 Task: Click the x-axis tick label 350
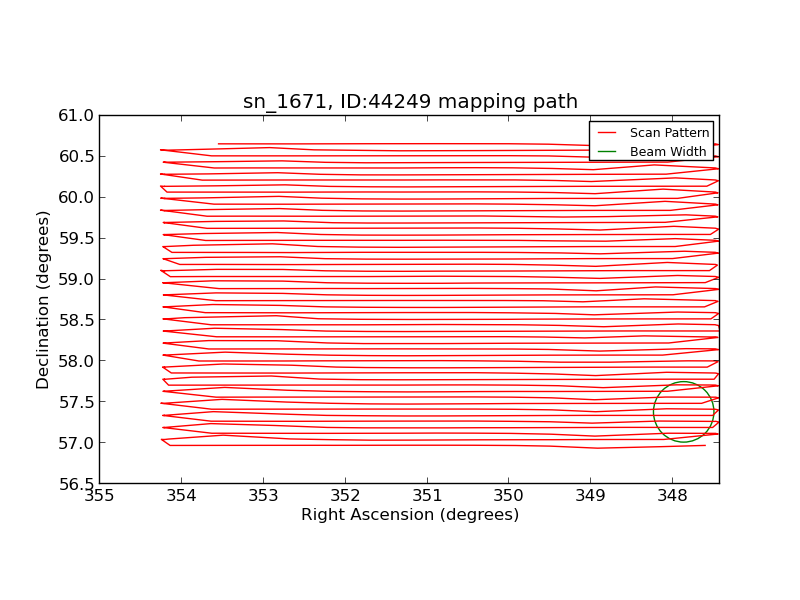[x=509, y=495]
